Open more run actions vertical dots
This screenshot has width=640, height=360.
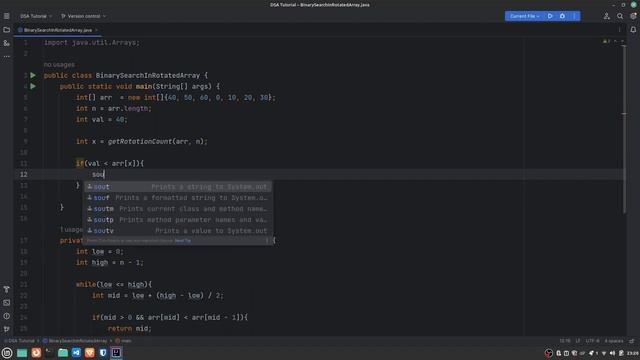(574, 16)
